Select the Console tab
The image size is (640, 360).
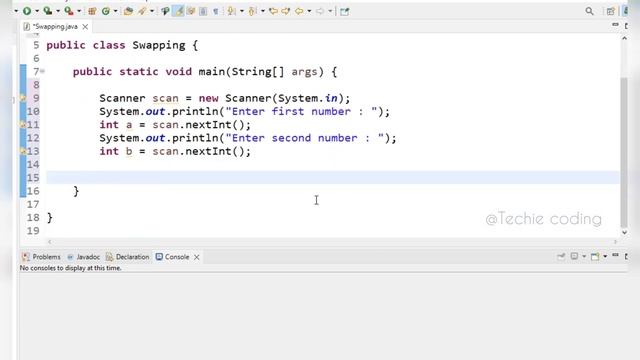[172, 257]
